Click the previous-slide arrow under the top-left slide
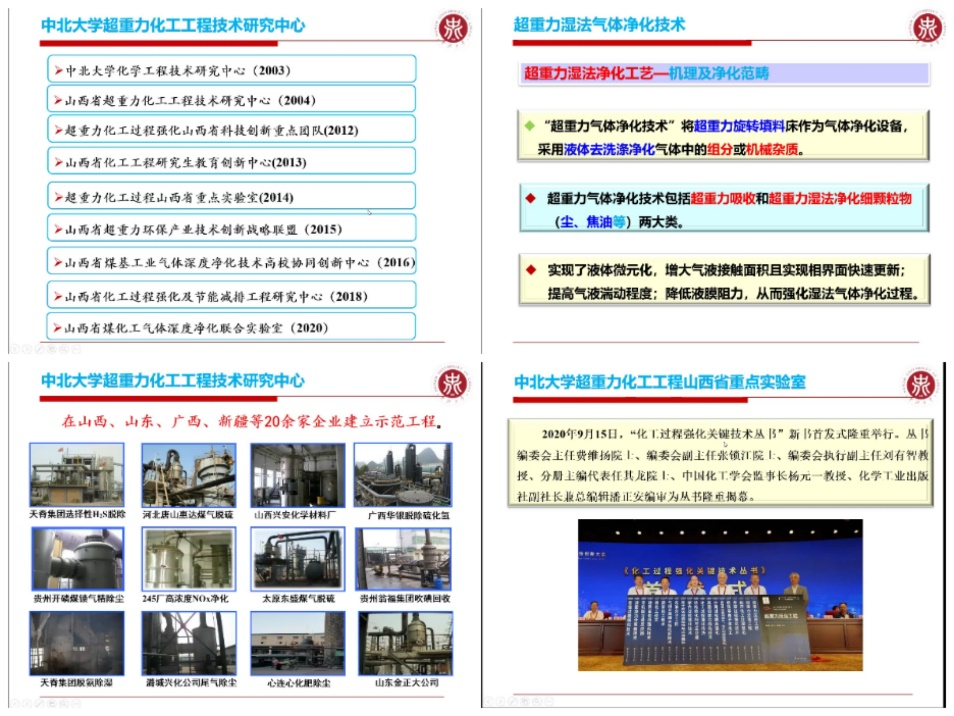 (15, 350)
